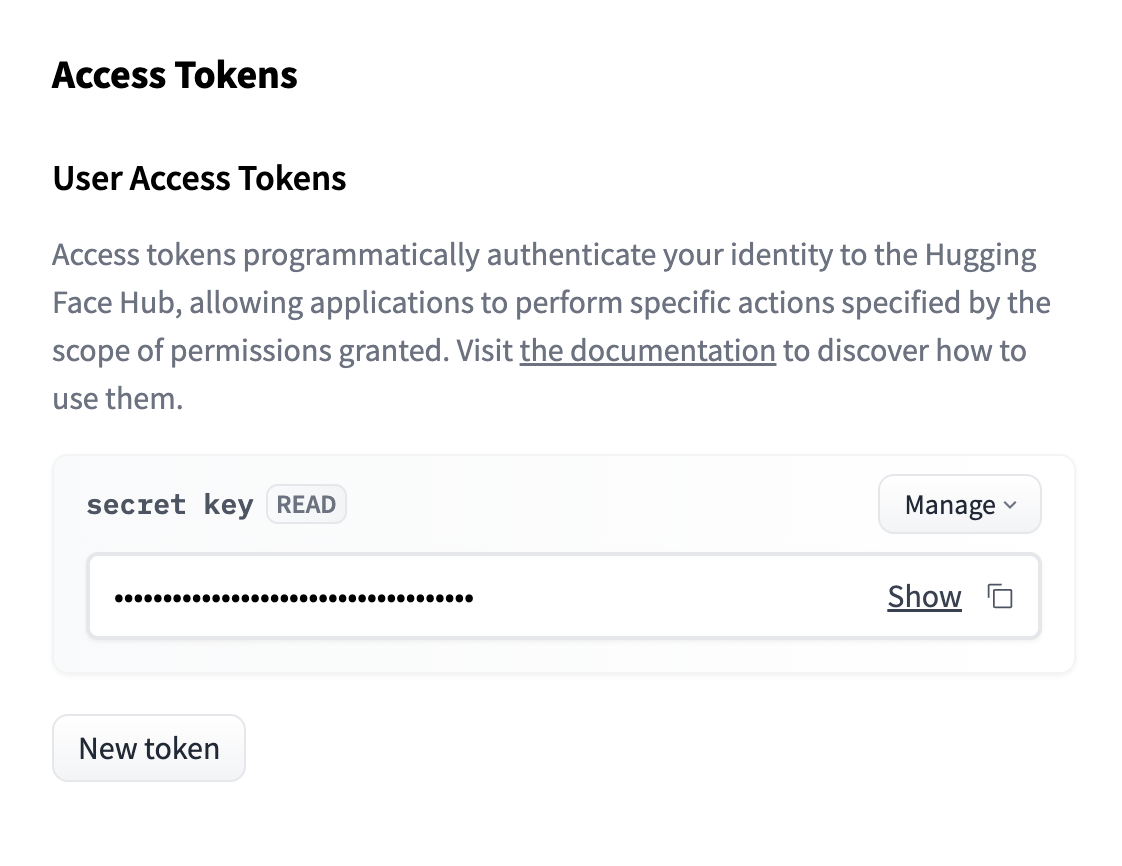Click the Access Tokens page heading
The image size is (1122, 866).
(175, 75)
